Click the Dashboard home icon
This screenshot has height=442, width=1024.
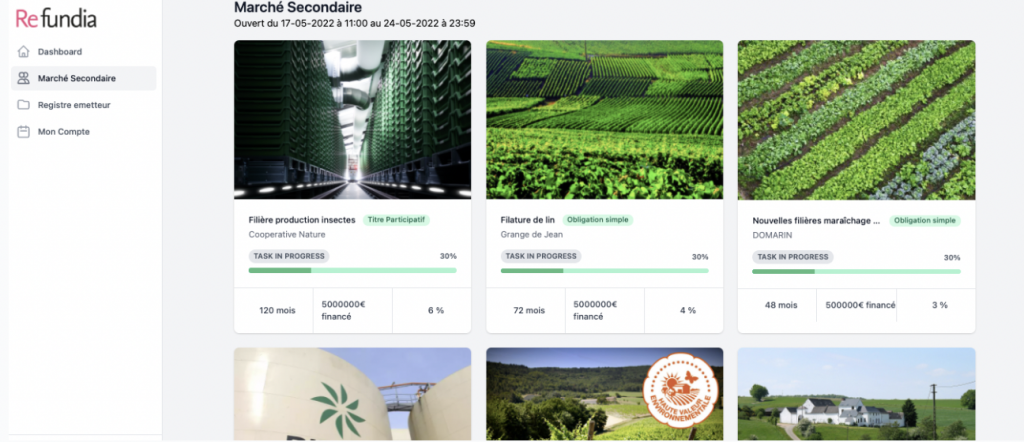pyautogui.click(x=24, y=52)
